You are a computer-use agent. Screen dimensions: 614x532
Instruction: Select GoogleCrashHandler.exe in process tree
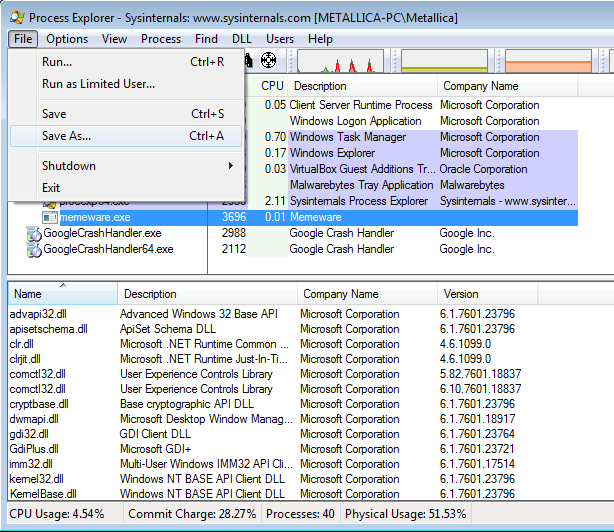click(x=102, y=233)
